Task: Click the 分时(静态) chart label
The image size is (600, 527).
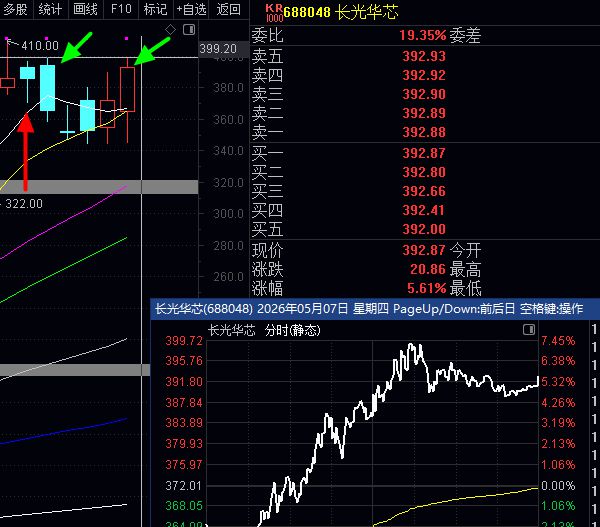Action: point(292,330)
